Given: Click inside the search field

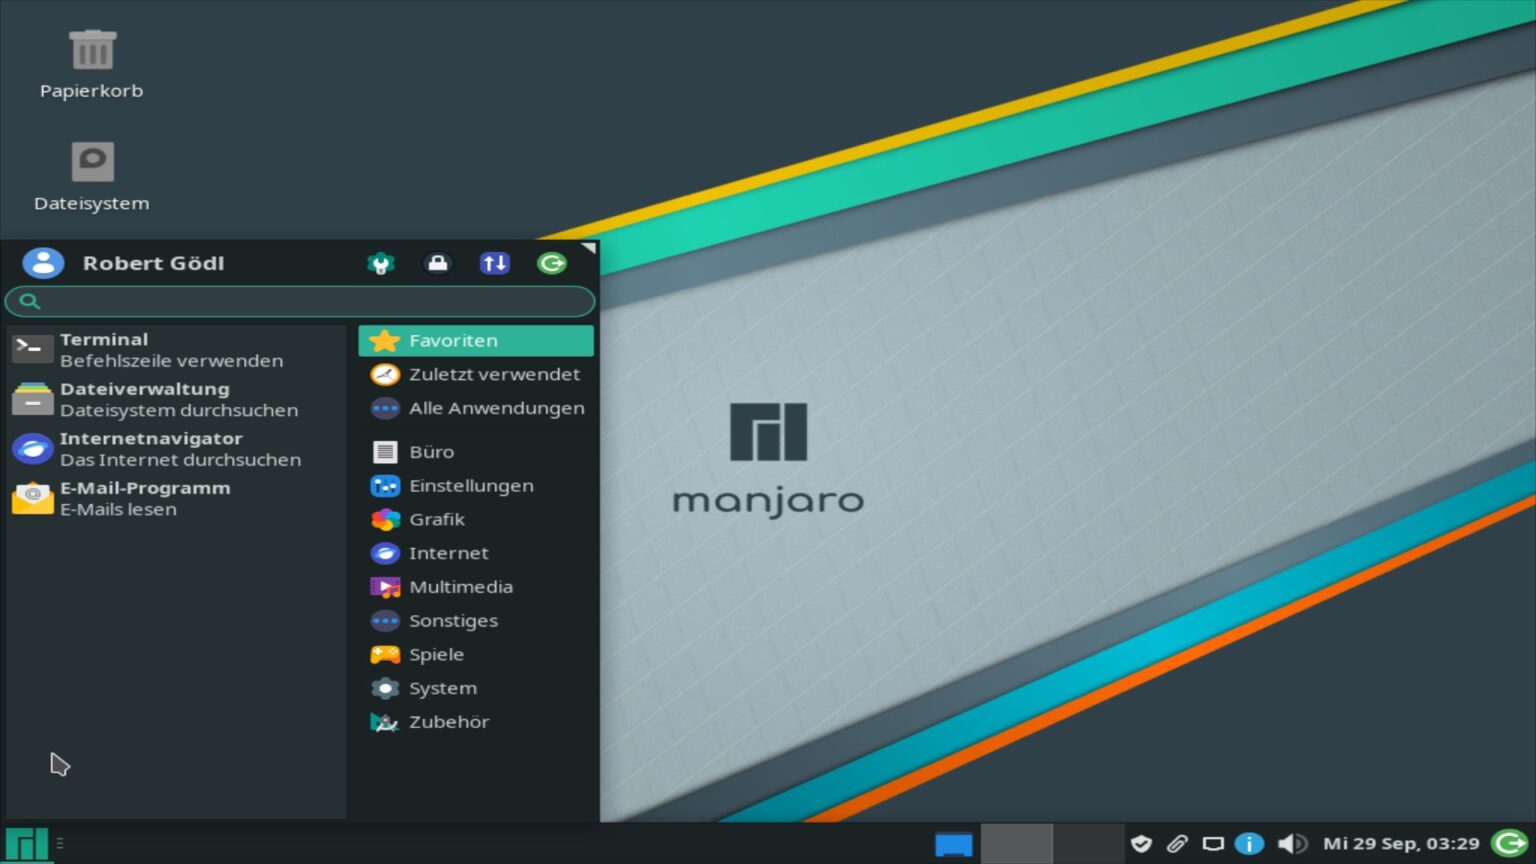Looking at the screenshot, I should [x=299, y=301].
